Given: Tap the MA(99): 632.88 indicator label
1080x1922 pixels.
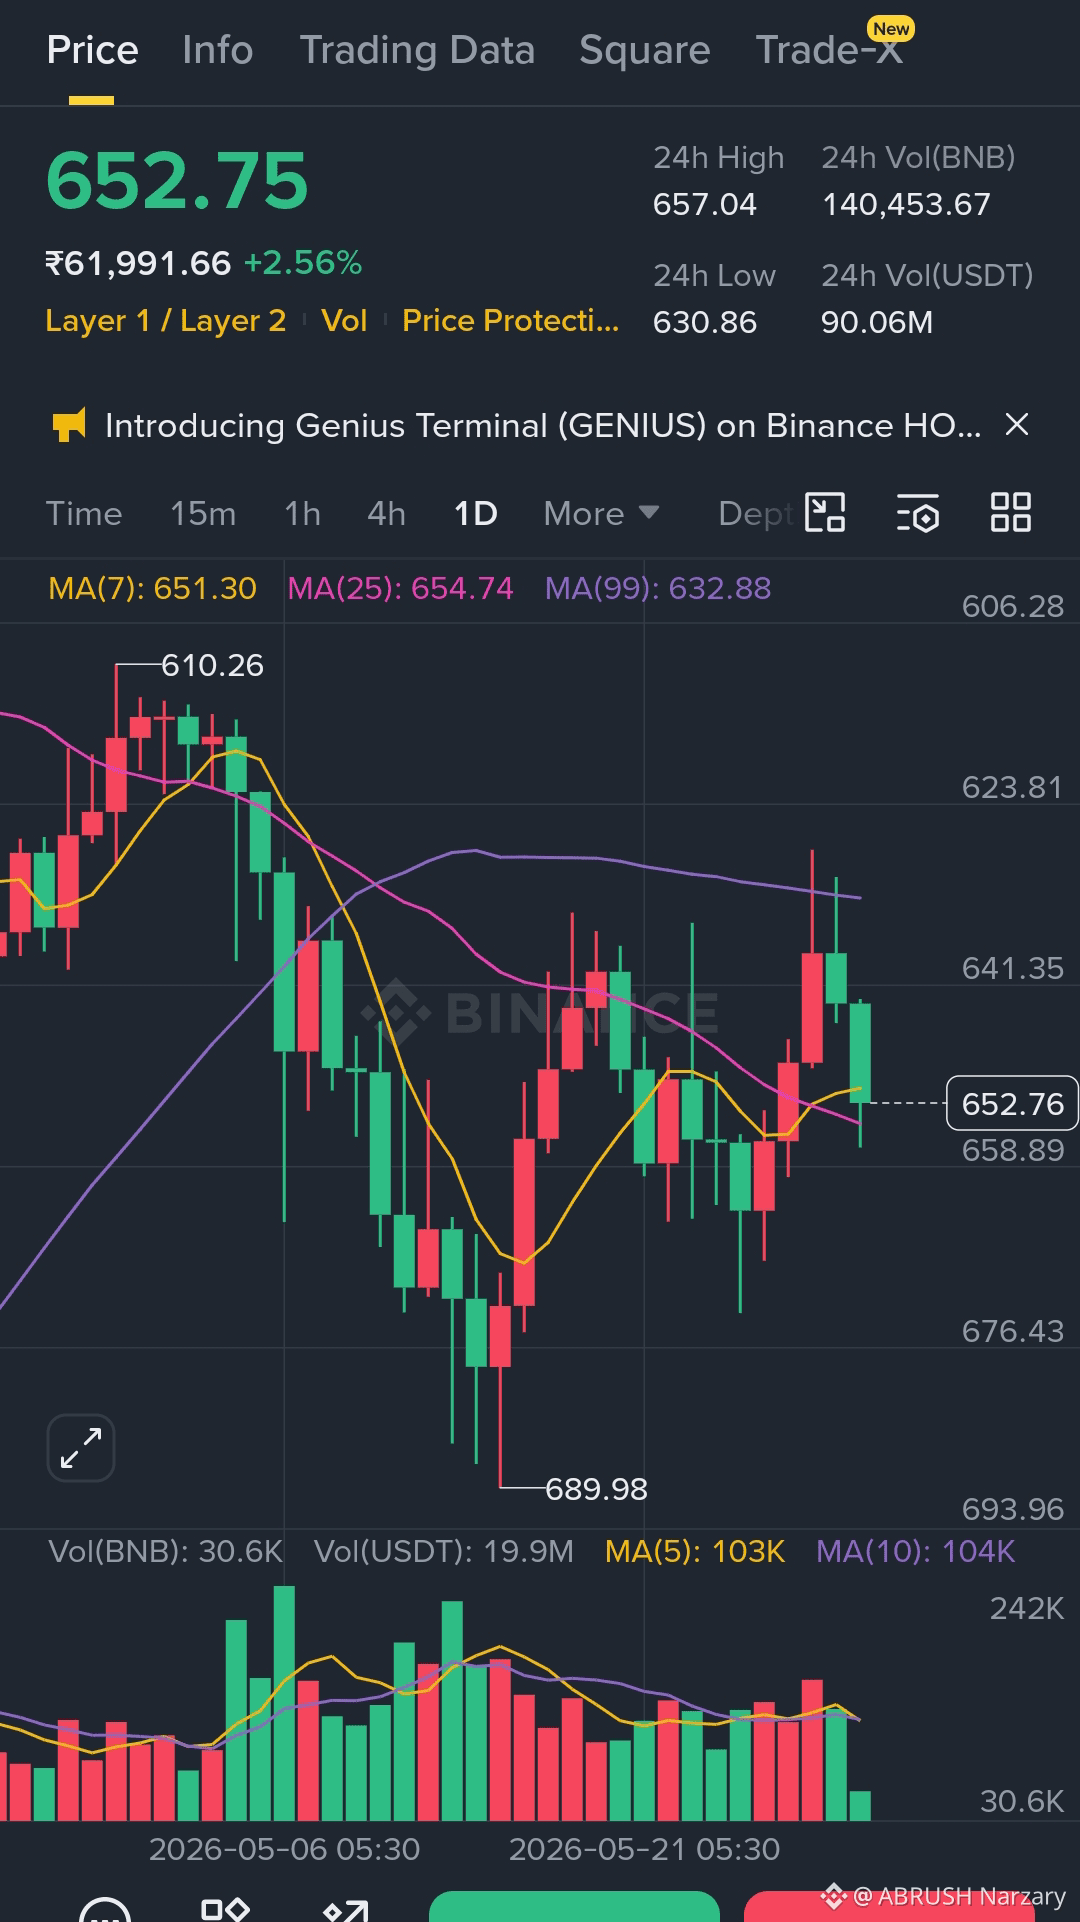Looking at the screenshot, I should click(x=658, y=588).
